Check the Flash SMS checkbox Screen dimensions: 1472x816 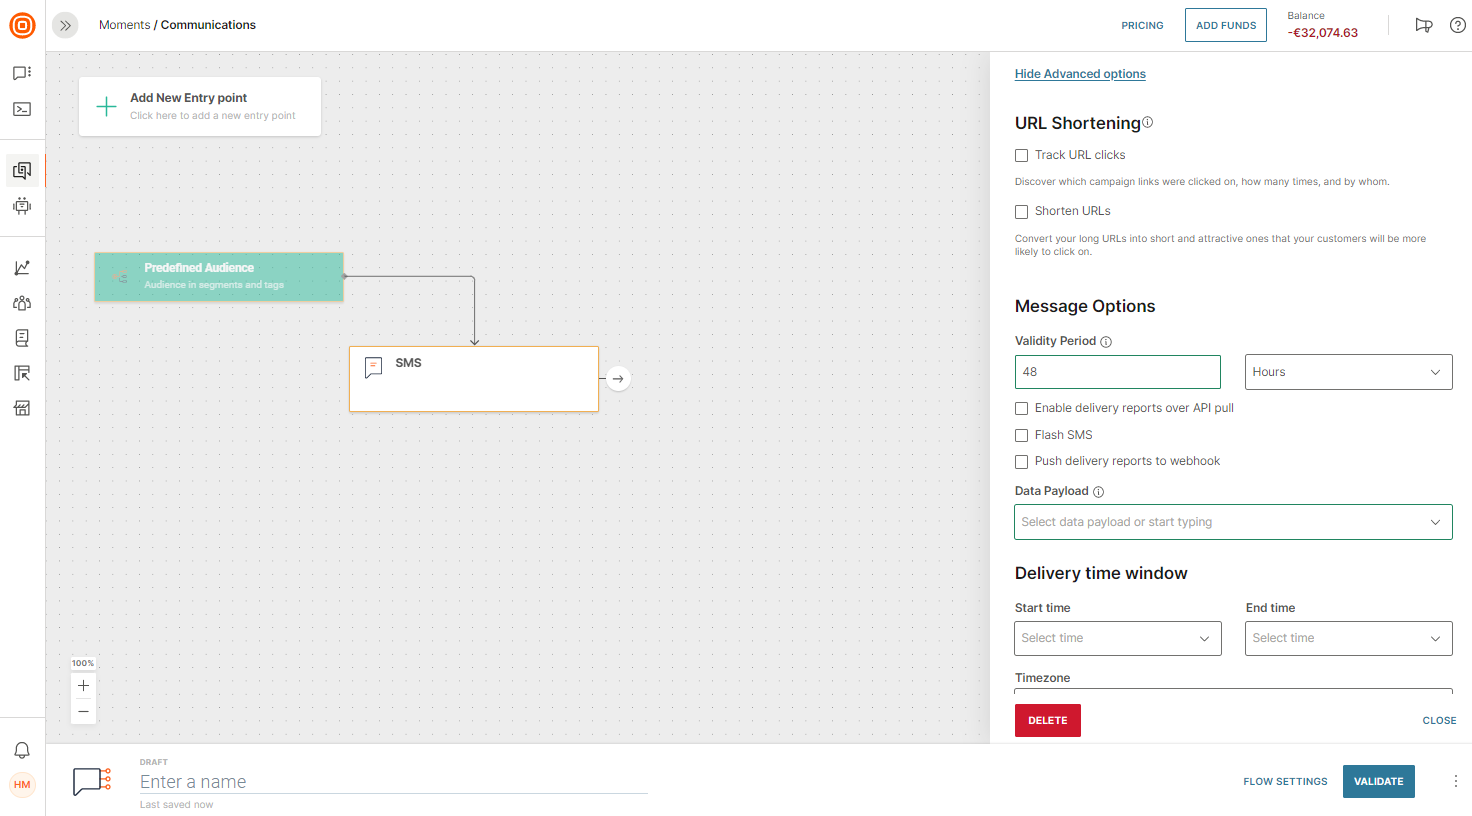tap(1021, 435)
